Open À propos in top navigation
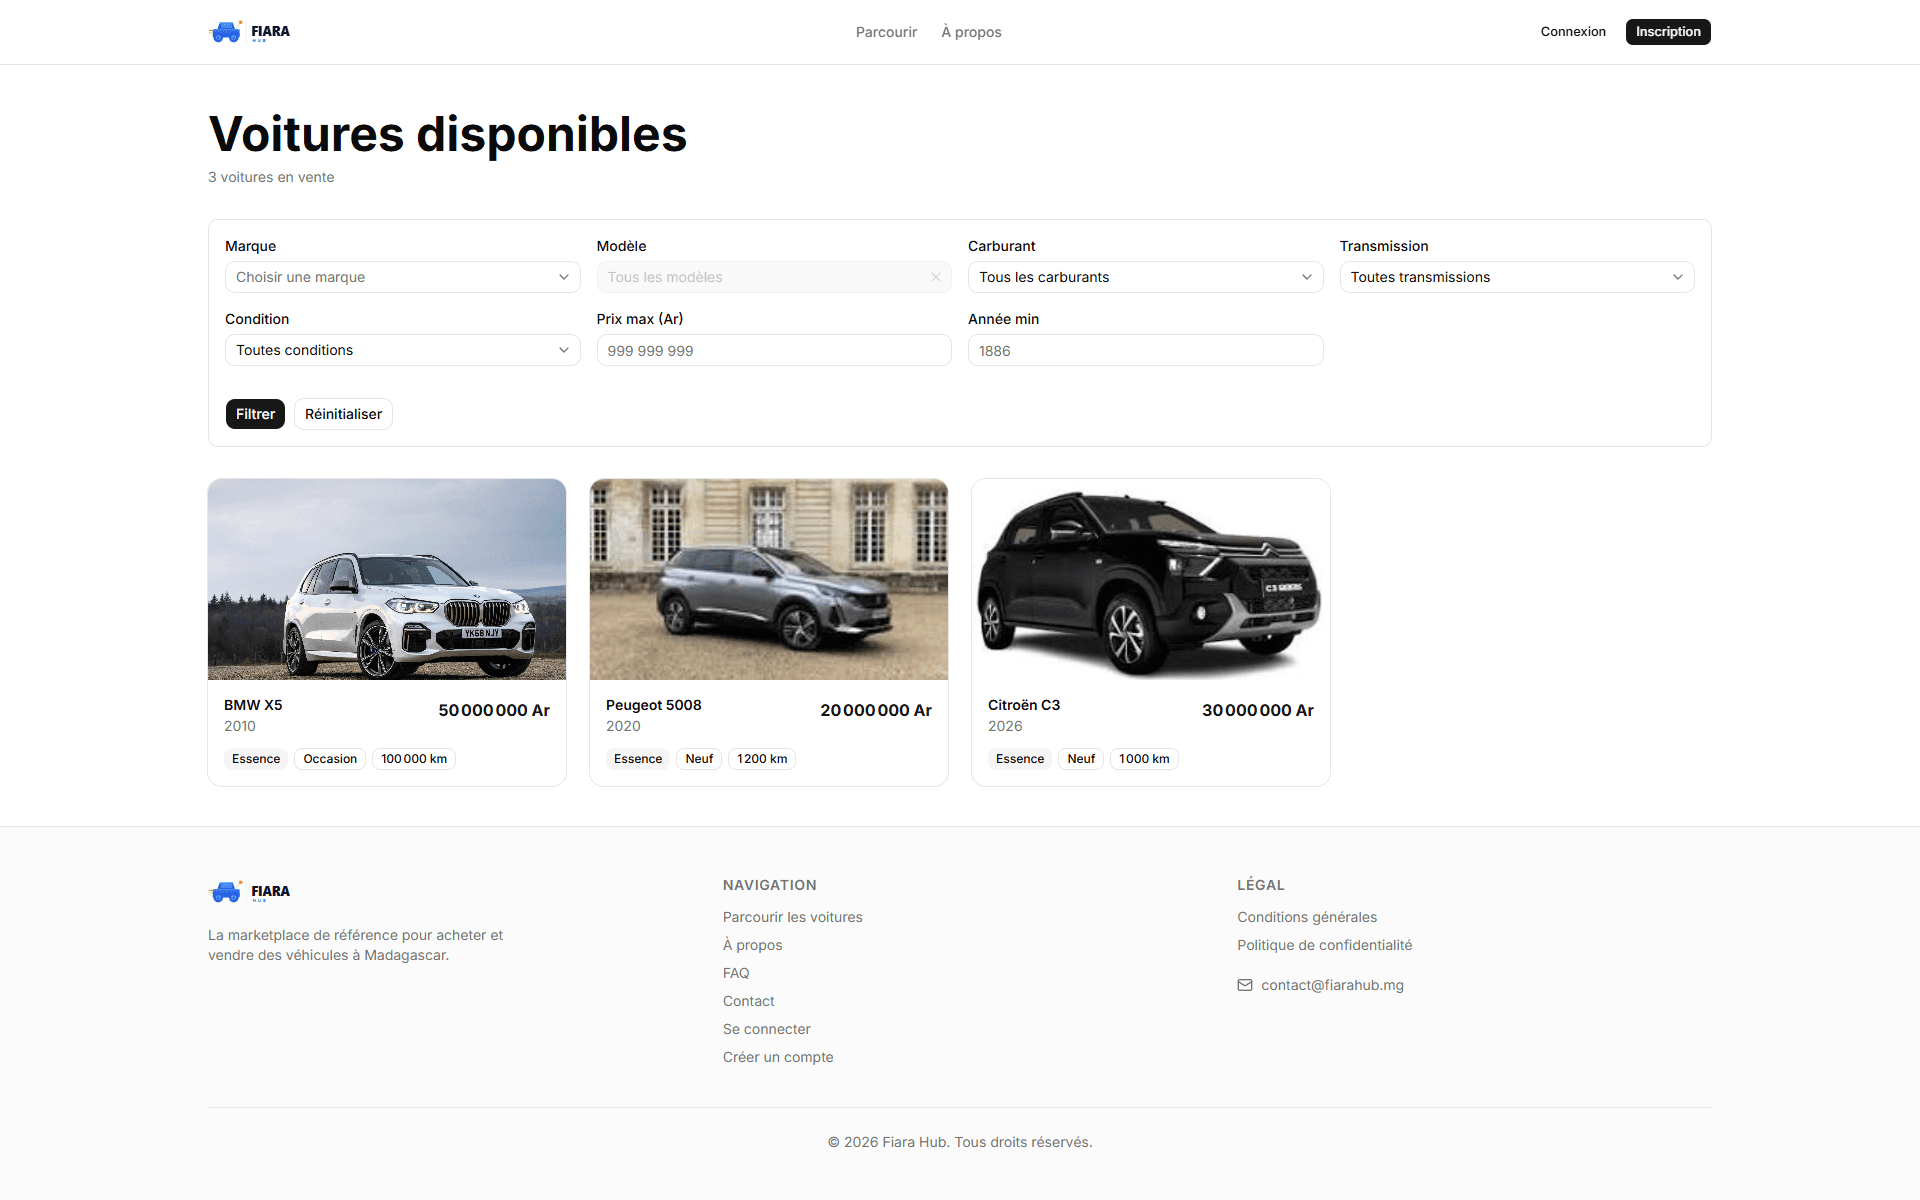This screenshot has width=1920, height=1200. pyautogui.click(x=971, y=32)
